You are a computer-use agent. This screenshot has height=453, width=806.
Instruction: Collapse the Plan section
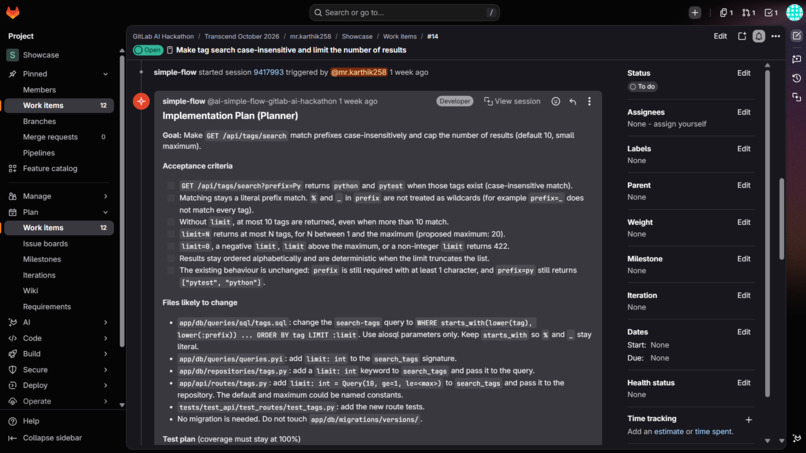105,212
